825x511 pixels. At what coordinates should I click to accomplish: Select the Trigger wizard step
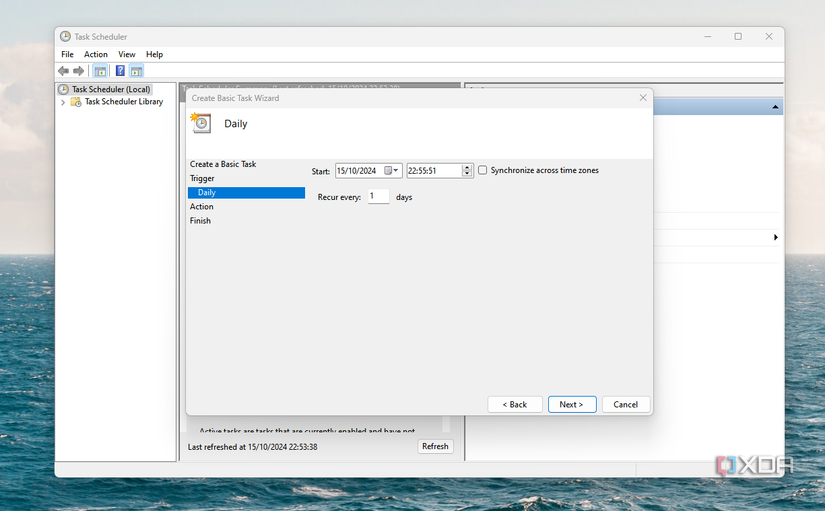(x=202, y=178)
